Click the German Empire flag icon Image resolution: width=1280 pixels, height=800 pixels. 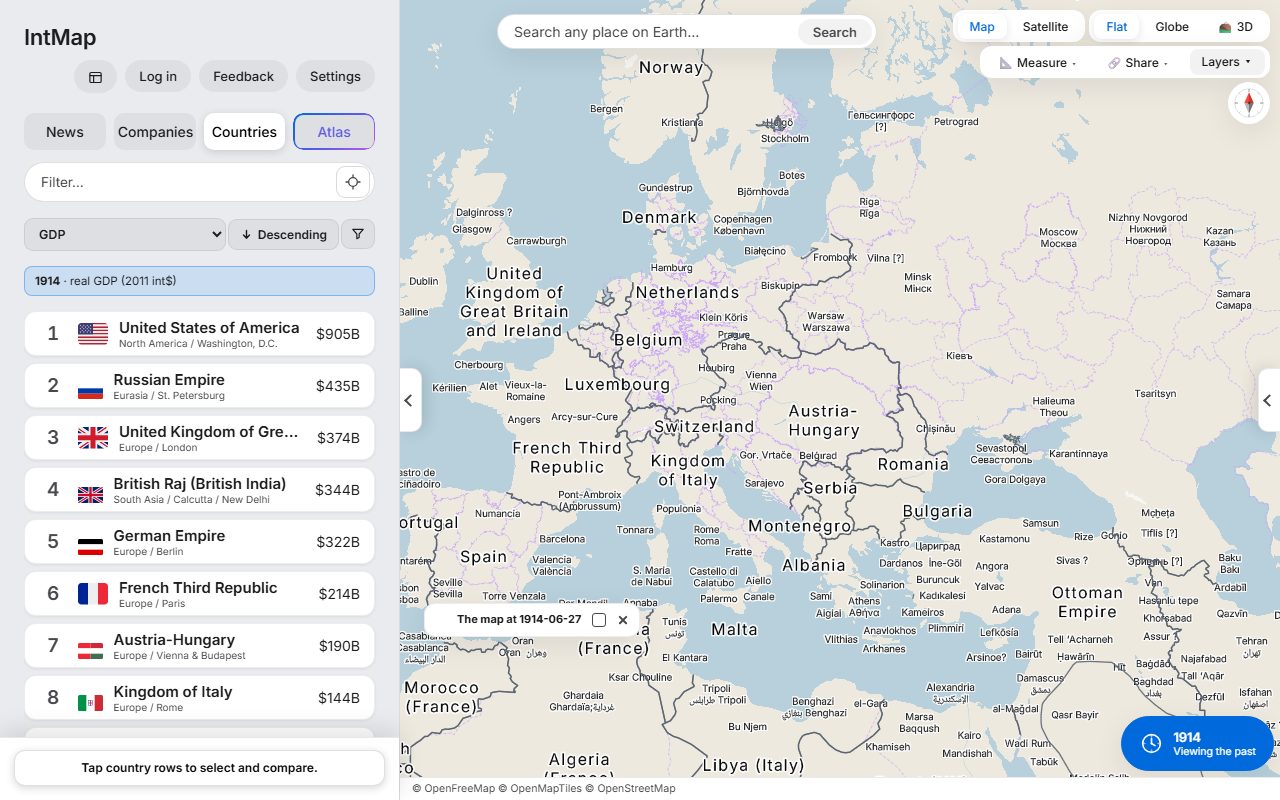91,547
